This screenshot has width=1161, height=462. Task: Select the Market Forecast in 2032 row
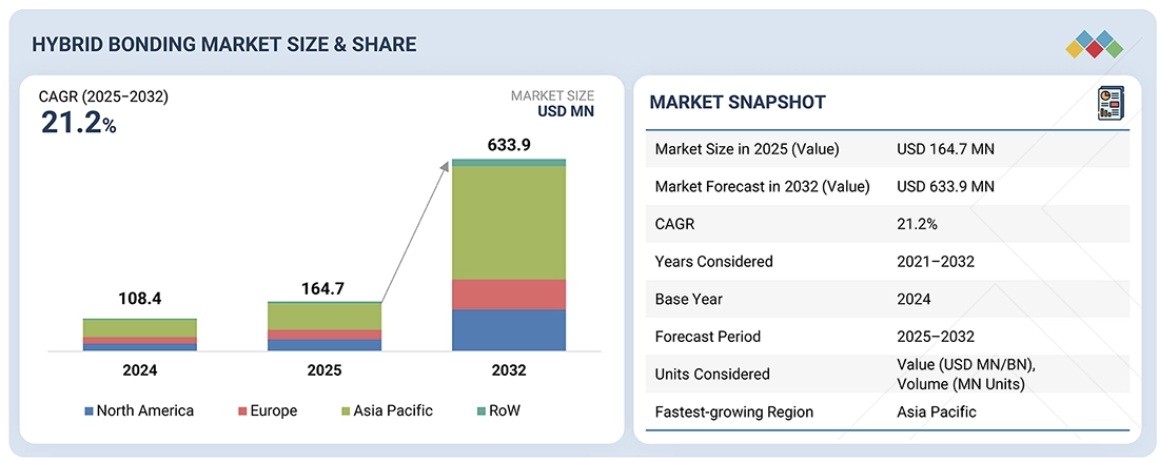click(887, 186)
